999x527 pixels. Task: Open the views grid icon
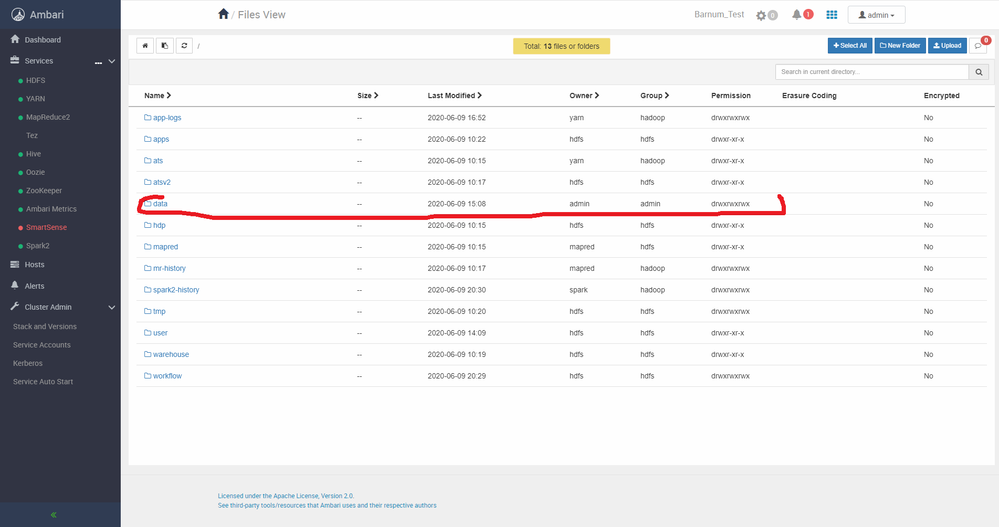pos(831,15)
